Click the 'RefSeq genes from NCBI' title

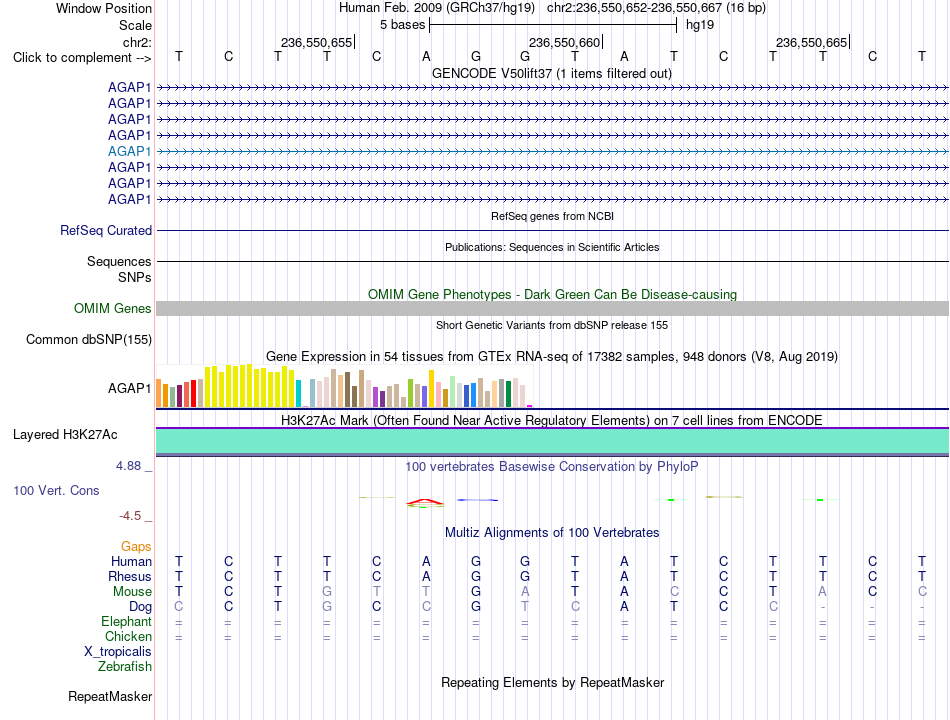pos(552,216)
